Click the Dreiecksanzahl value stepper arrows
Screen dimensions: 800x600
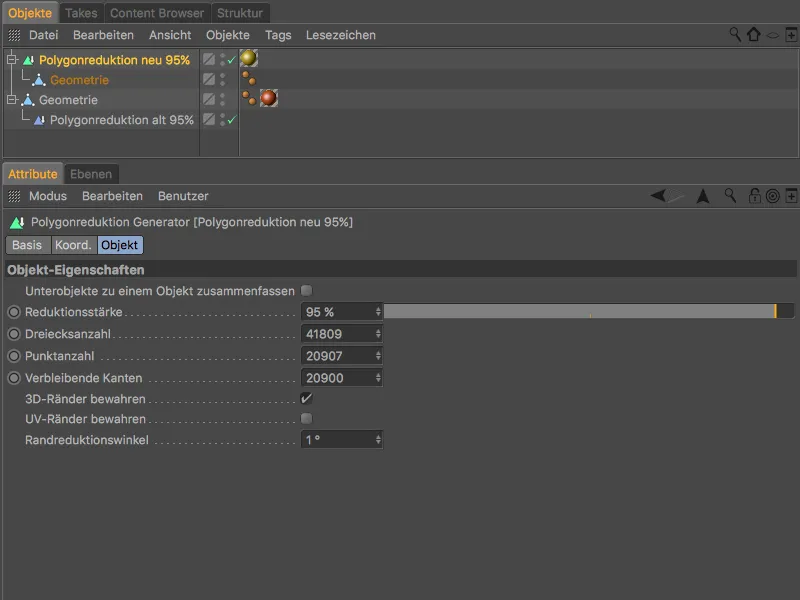378,334
